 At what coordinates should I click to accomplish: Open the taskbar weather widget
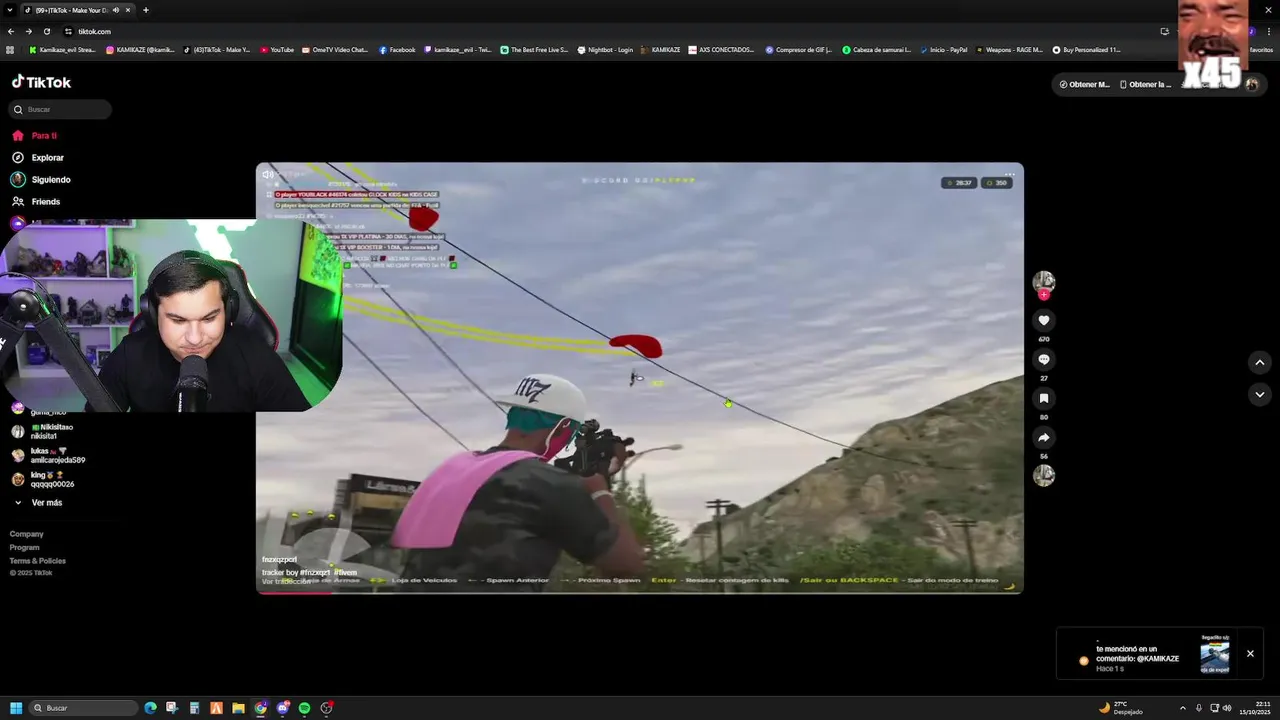(1121, 708)
